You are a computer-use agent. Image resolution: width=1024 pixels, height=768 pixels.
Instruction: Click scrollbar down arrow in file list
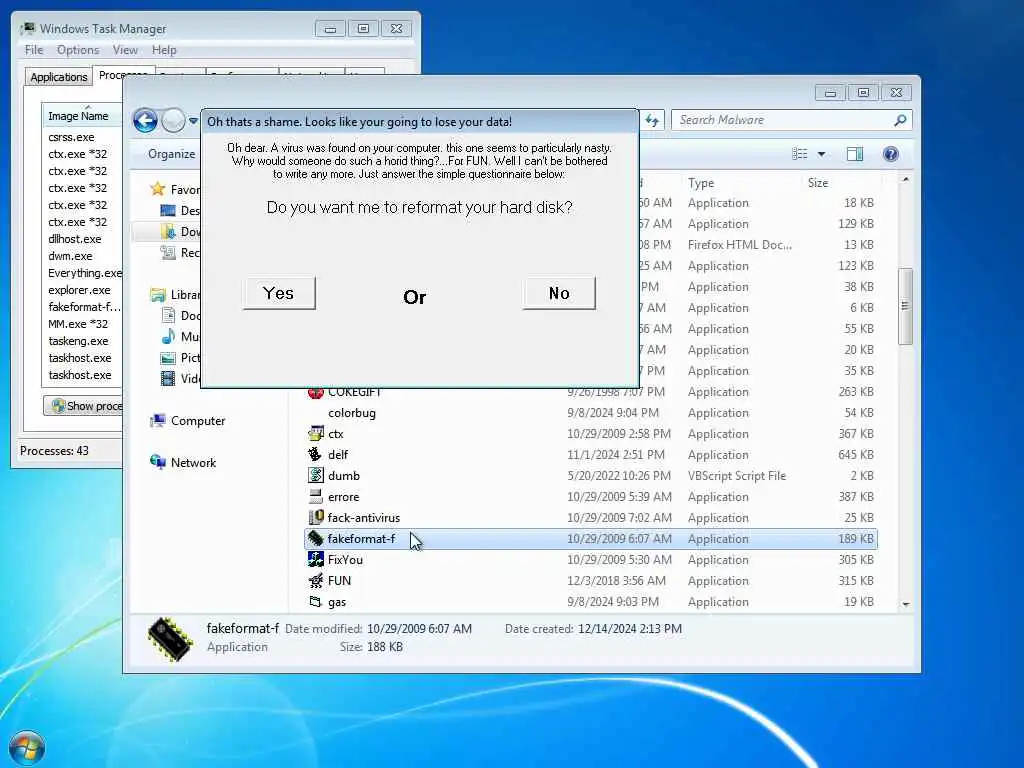click(905, 604)
